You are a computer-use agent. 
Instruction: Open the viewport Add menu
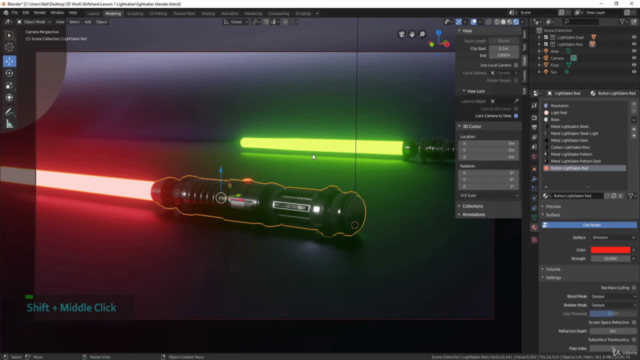88,22
